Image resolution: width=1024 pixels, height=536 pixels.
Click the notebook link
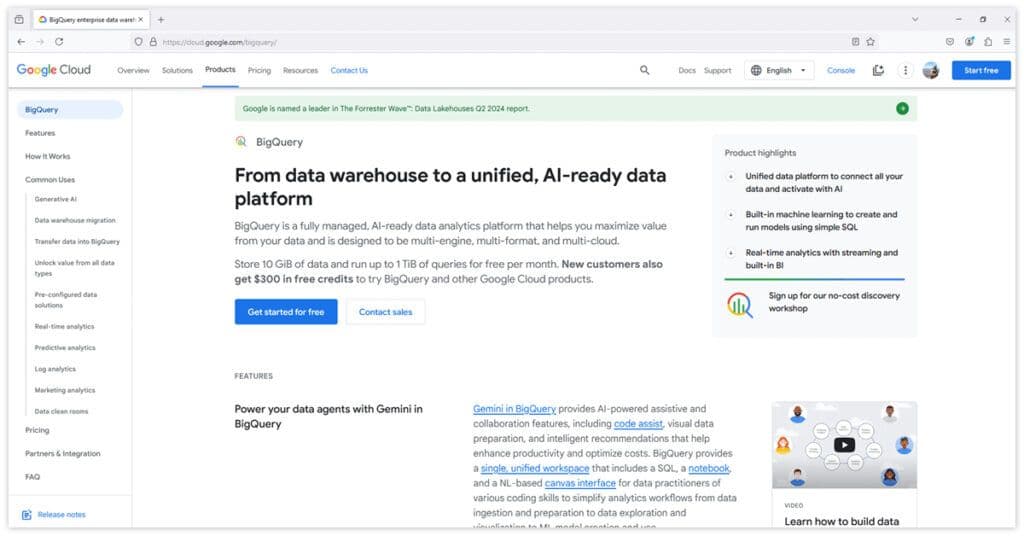click(x=709, y=468)
